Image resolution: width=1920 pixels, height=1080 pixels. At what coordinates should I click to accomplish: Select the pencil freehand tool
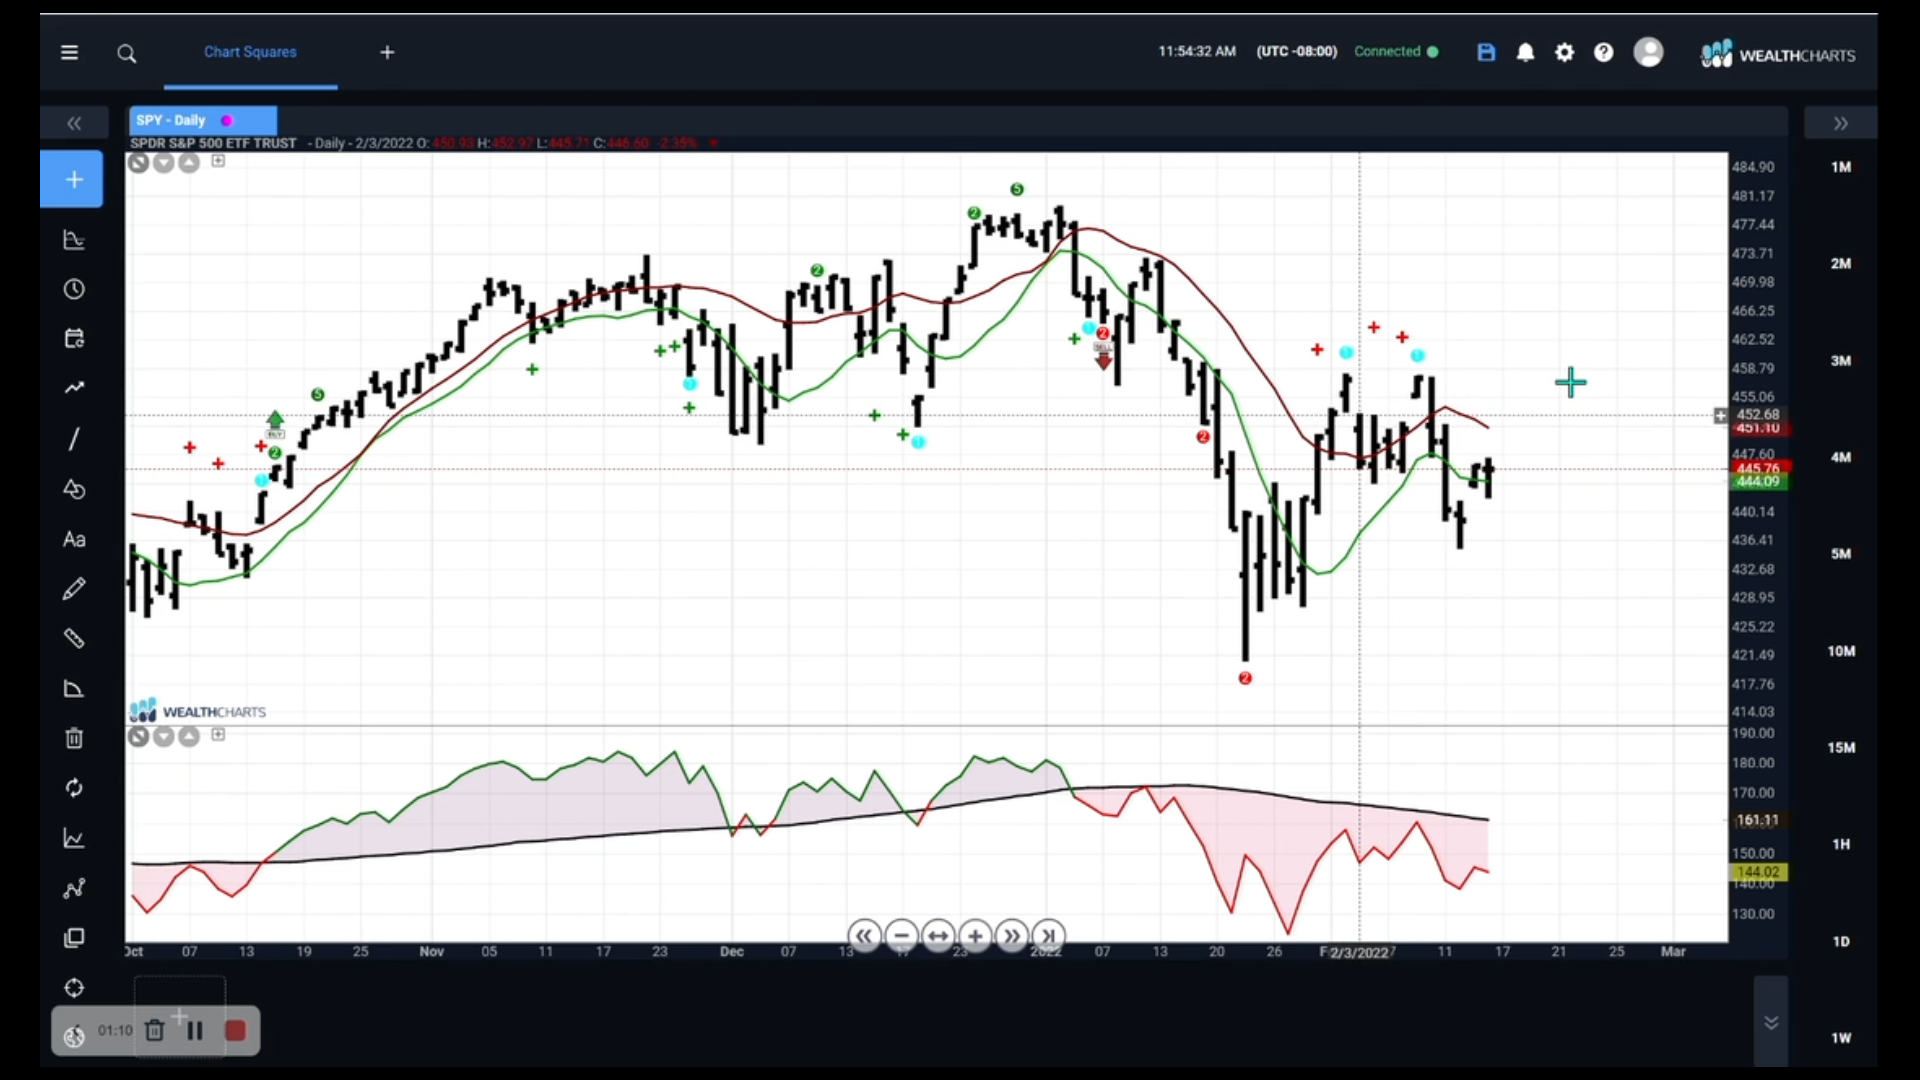(73, 589)
